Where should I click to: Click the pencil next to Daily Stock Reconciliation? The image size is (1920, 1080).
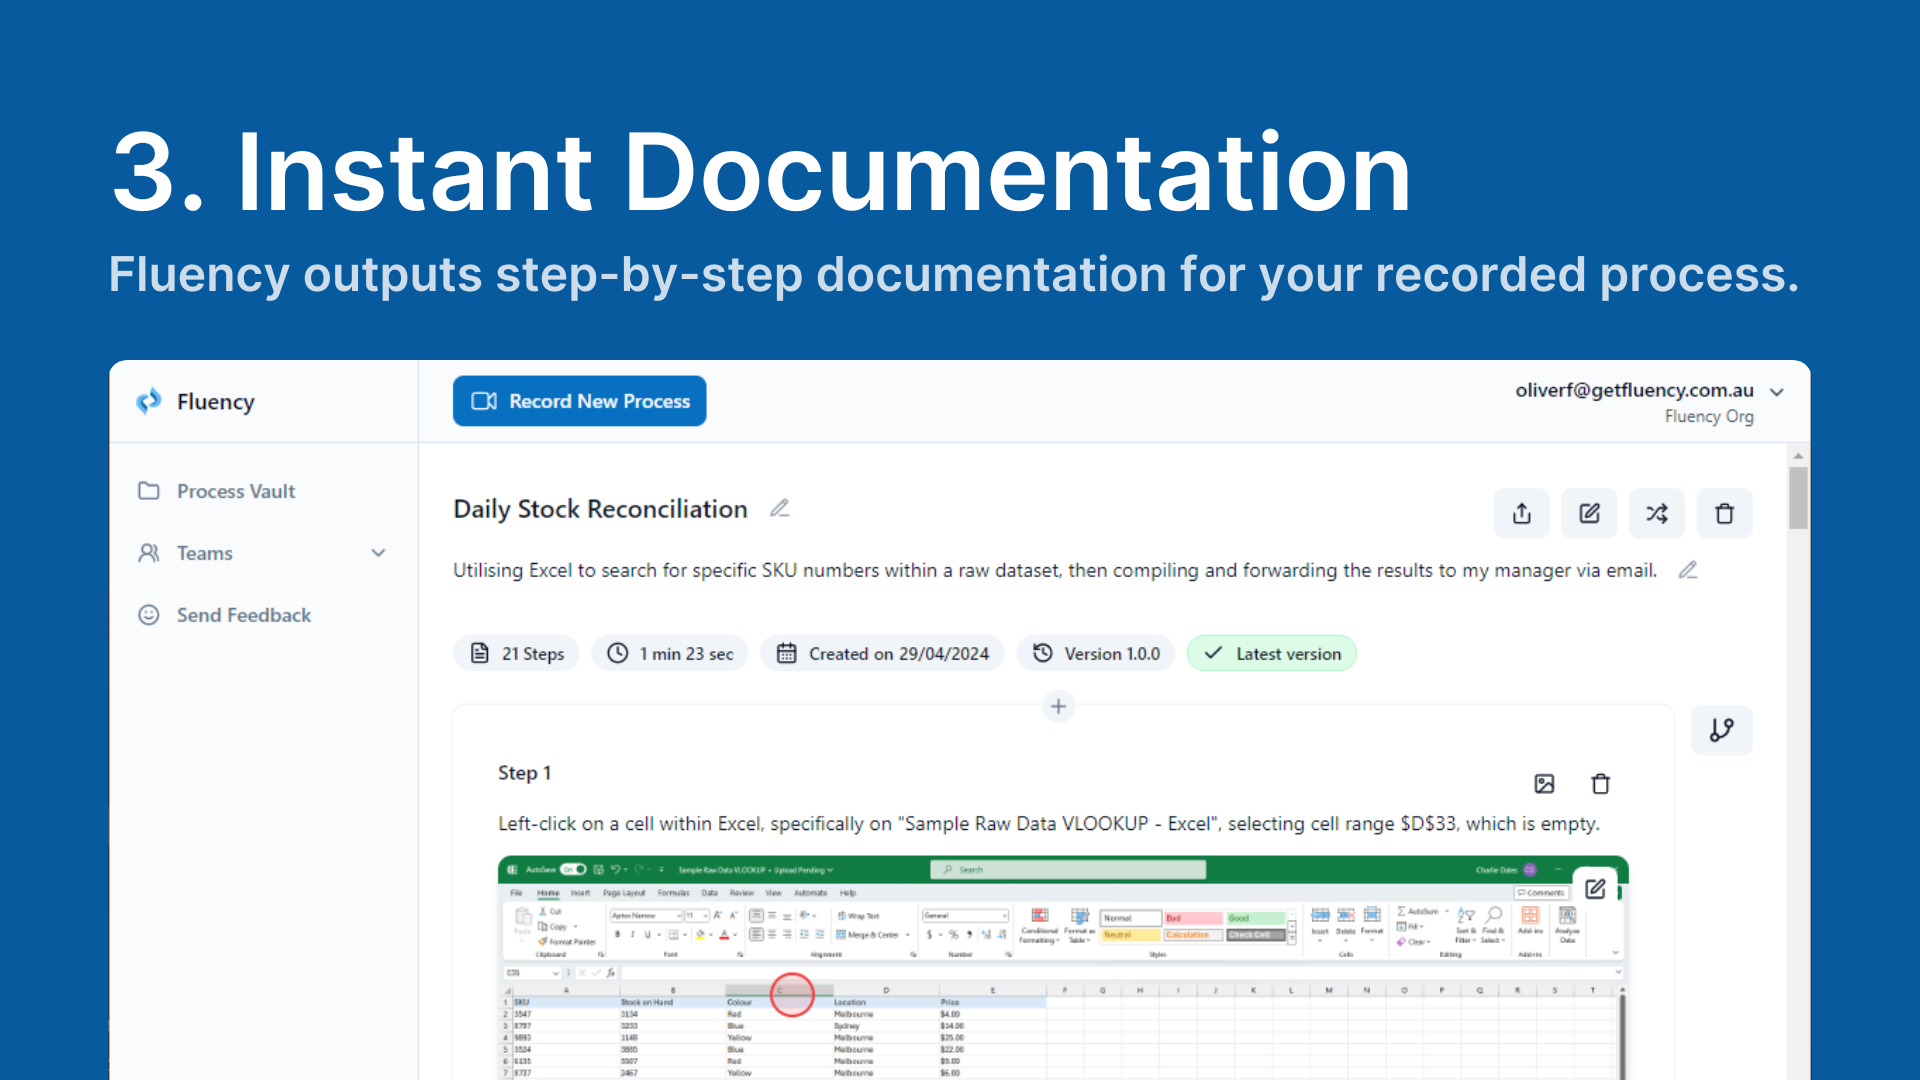(780, 509)
